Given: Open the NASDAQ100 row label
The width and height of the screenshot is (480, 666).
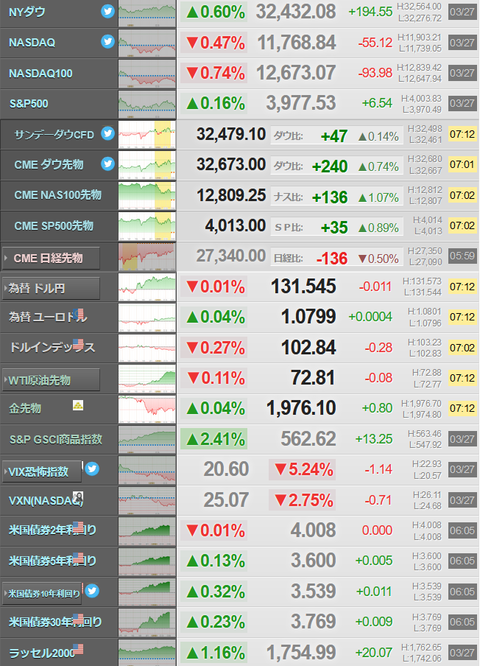Looking at the screenshot, I should click(x=40, y=73).
